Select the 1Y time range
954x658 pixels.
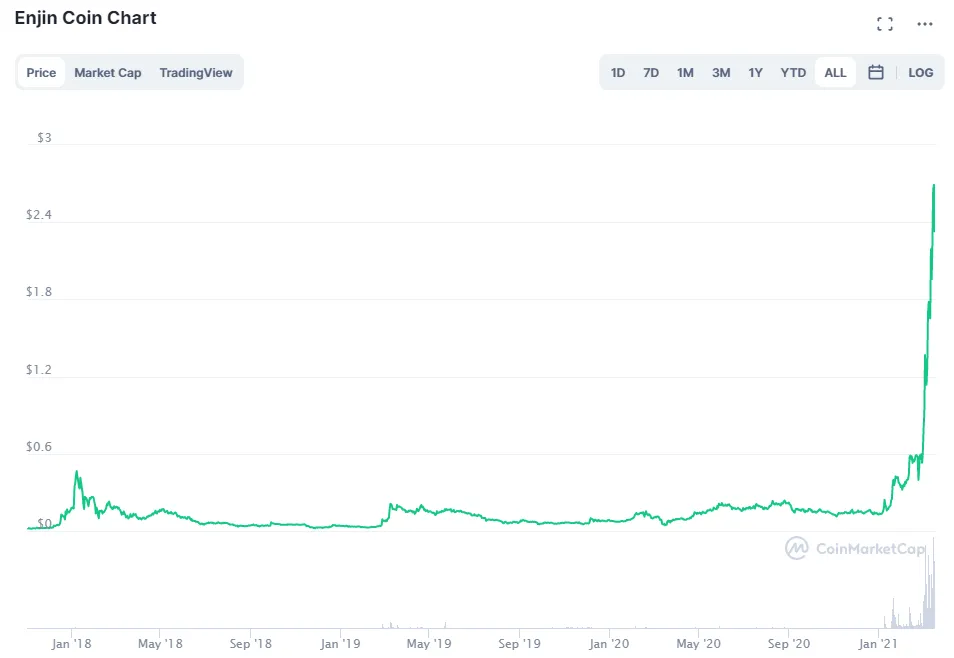(x=755, y=72)
